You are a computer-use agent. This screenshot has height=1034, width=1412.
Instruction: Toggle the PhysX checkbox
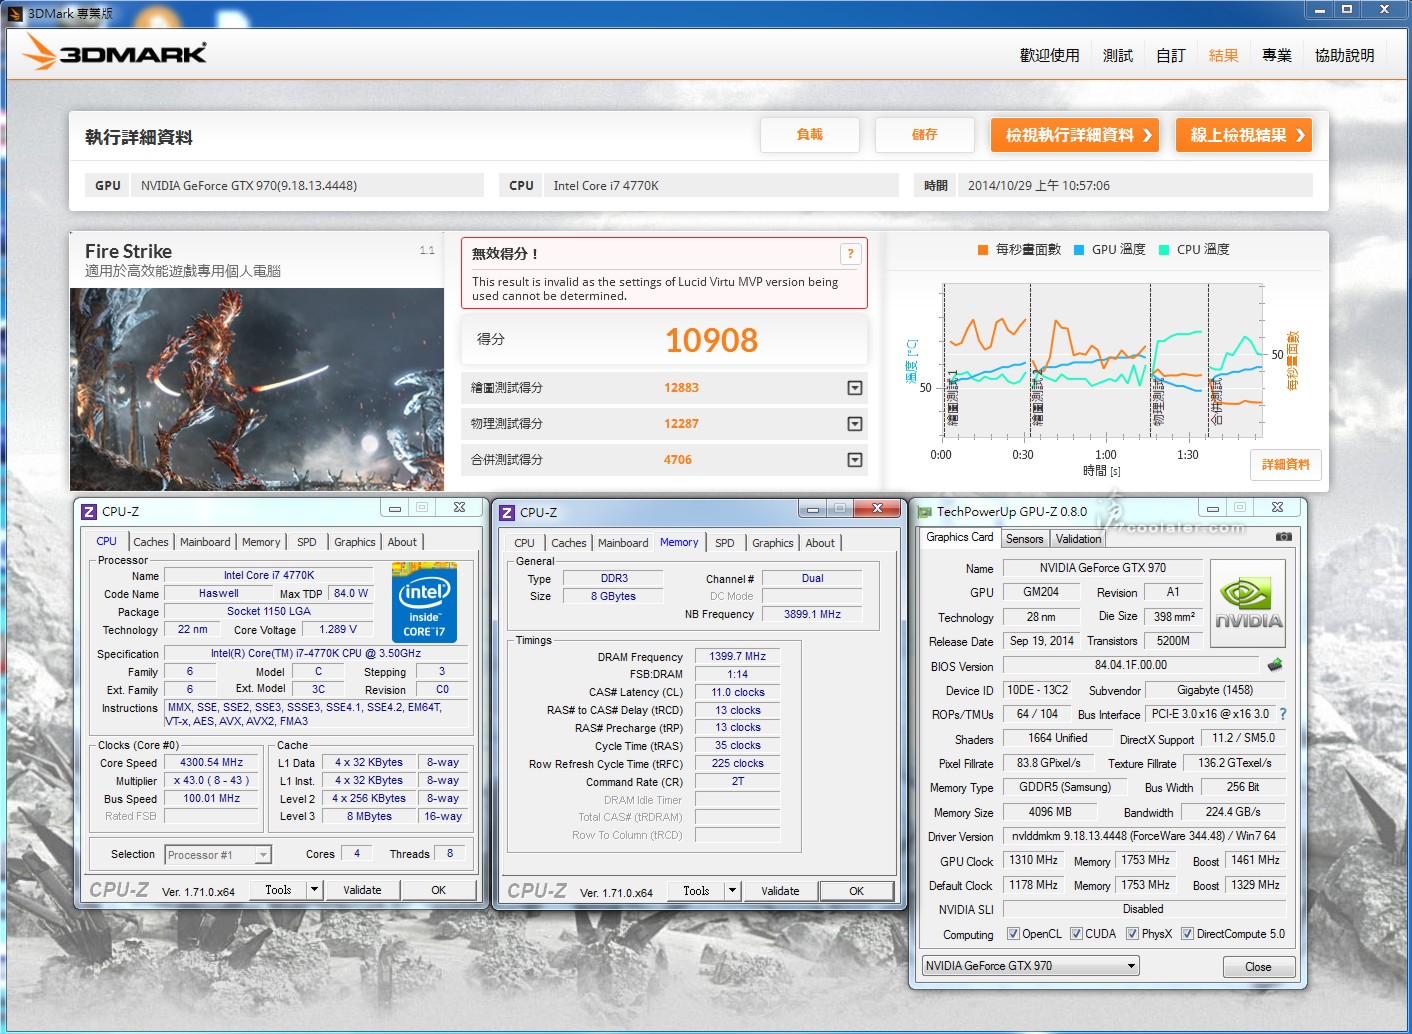tap(1132, 934)
